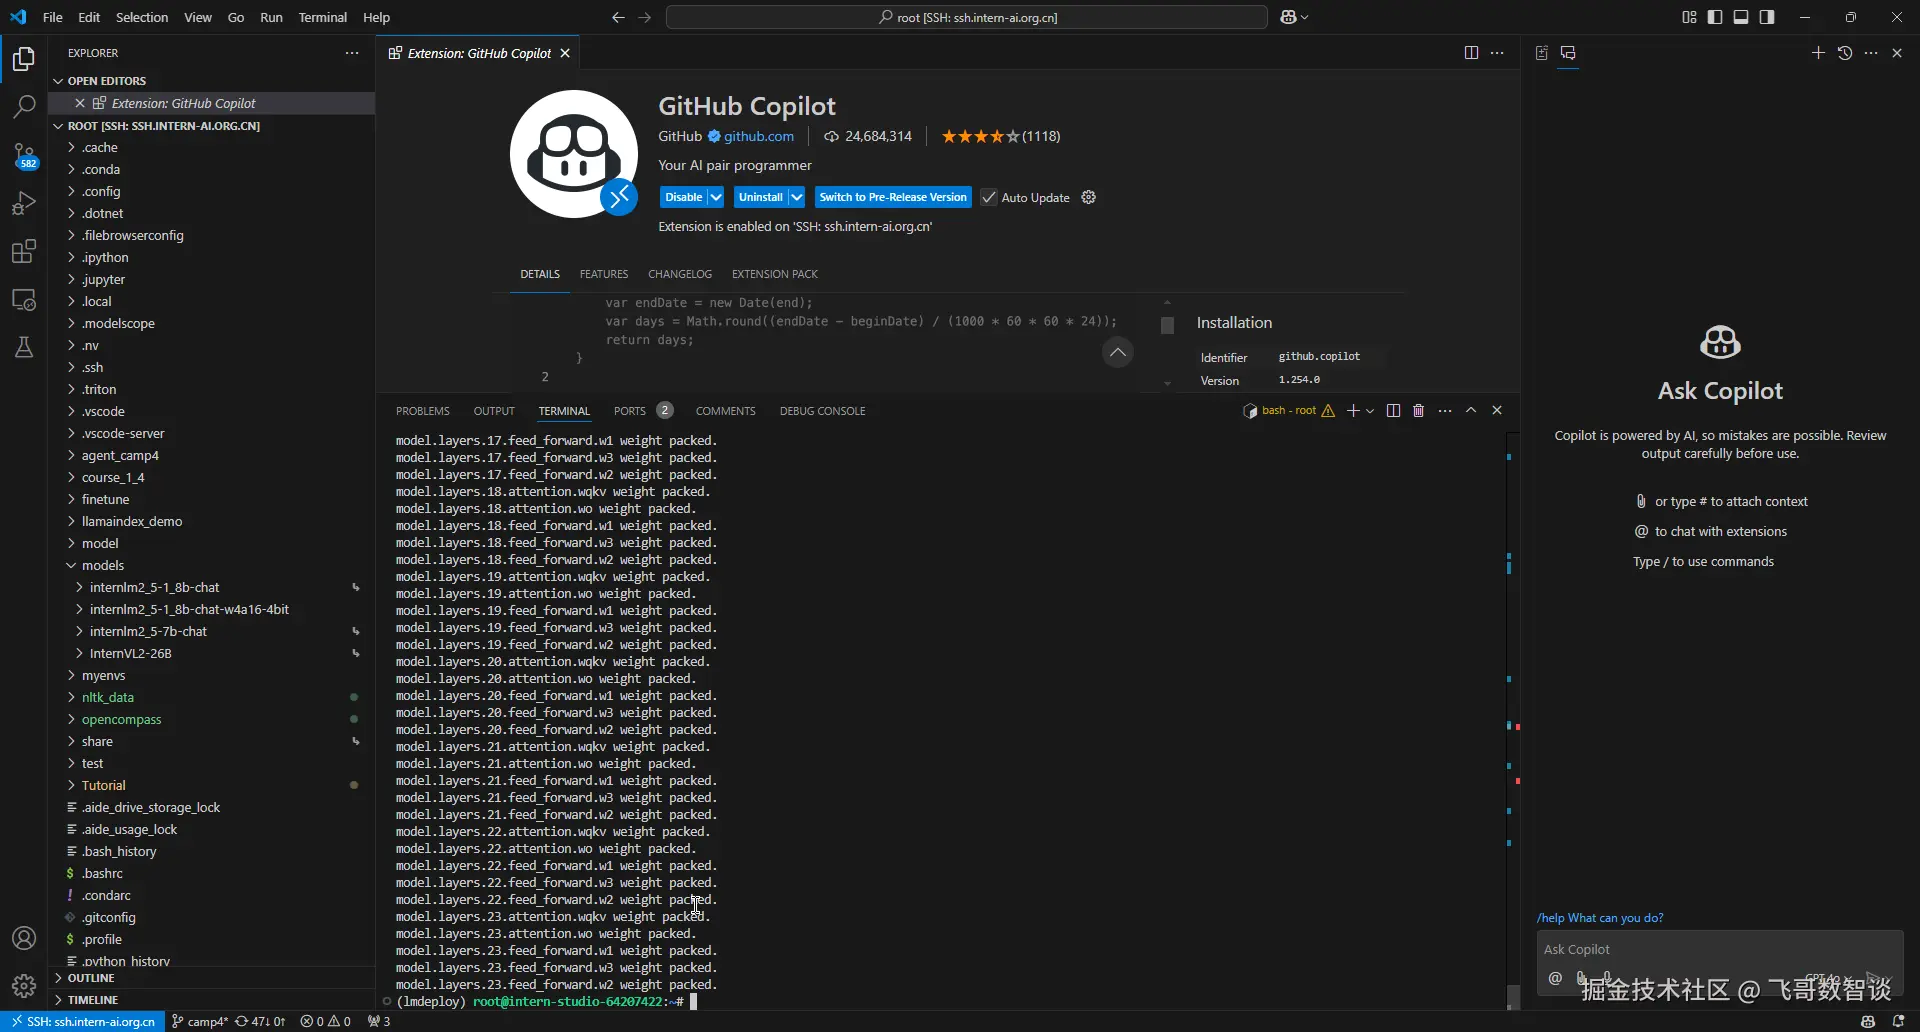Open terminal panel more actions ellipsis
1920x1032 pixels.
[x=1445, y=411]
